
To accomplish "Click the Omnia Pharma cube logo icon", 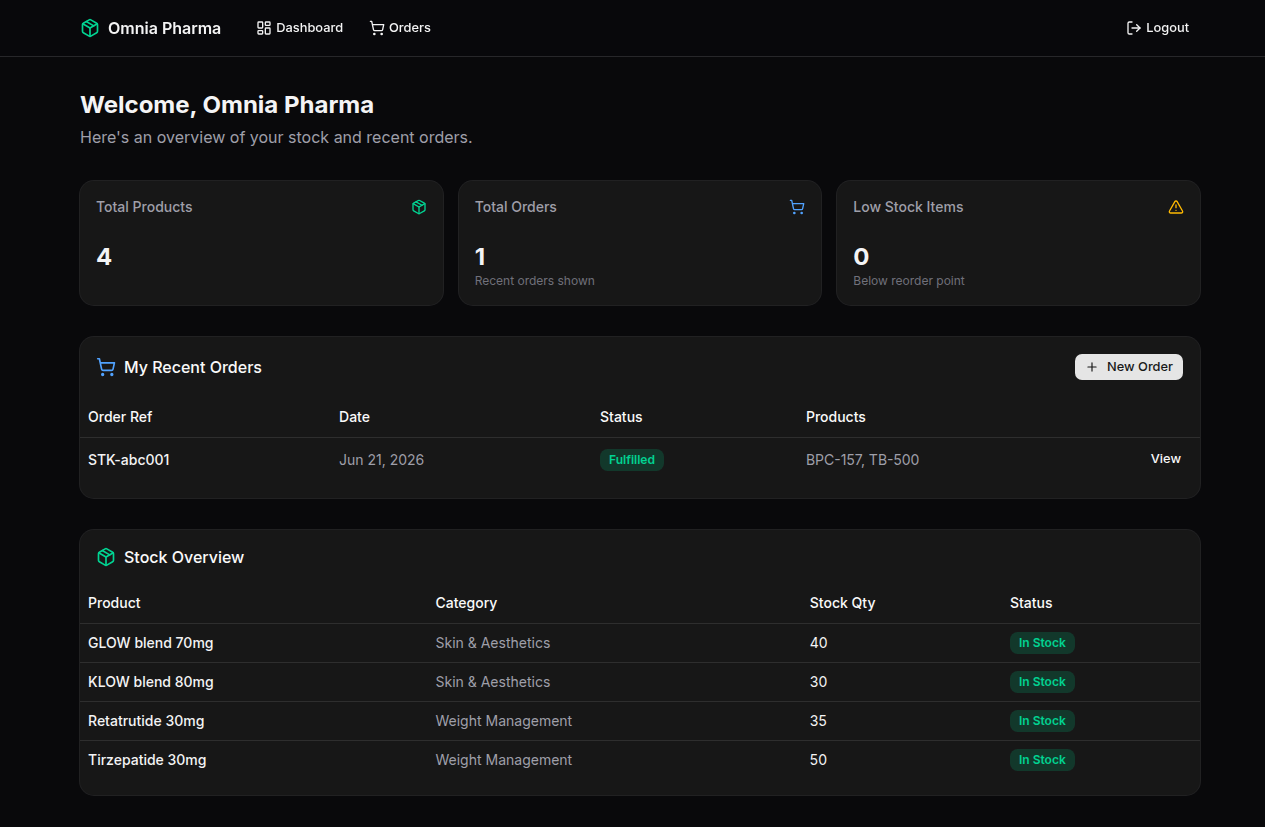I will 90,28.
